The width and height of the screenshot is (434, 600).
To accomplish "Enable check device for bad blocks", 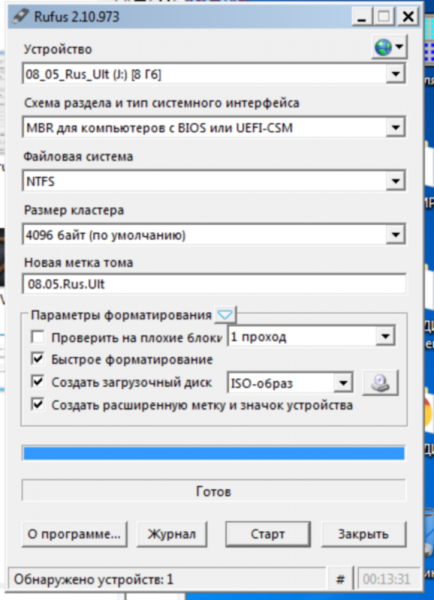I will (38, 337).
